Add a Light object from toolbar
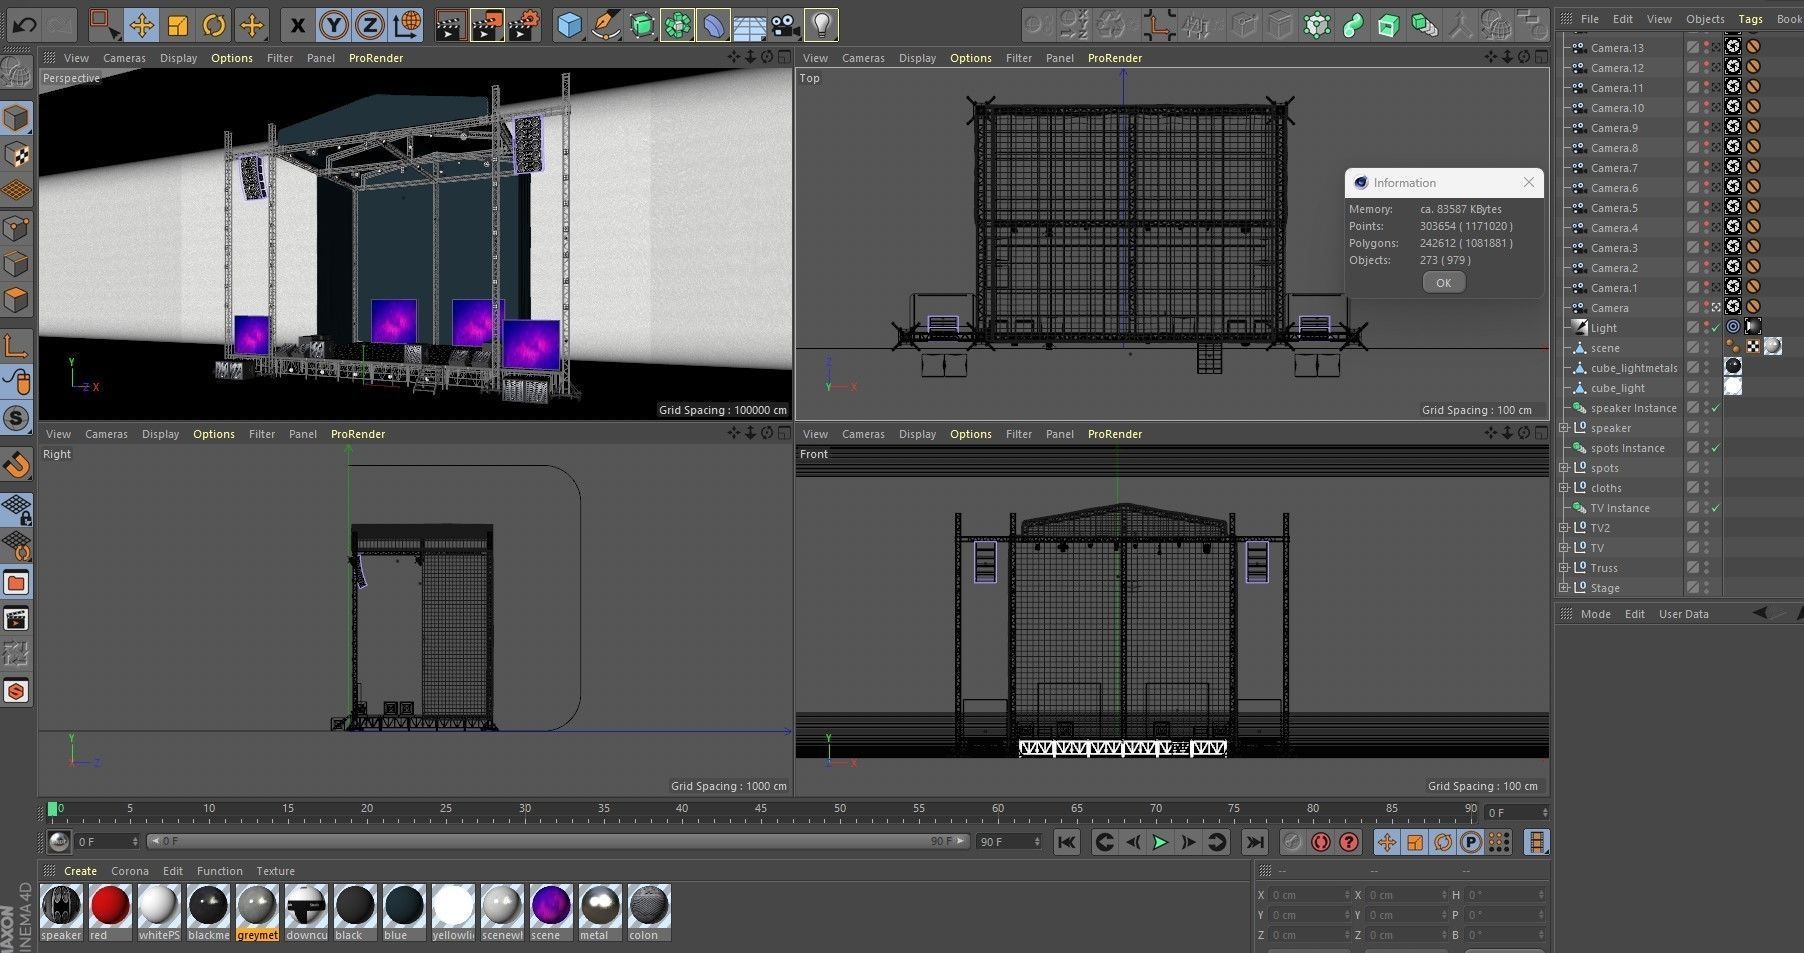Screen dimensions: 1804x953 point(821,25)
